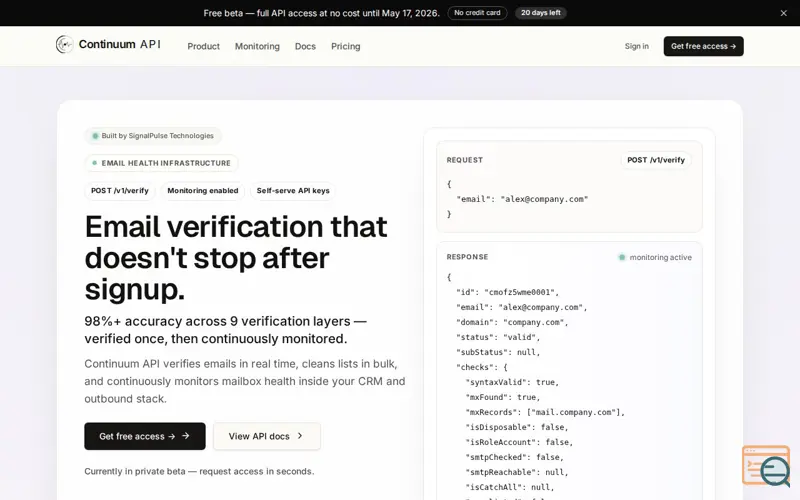
Task: Open the floating chat widget icon
Action: pos(766,466)
